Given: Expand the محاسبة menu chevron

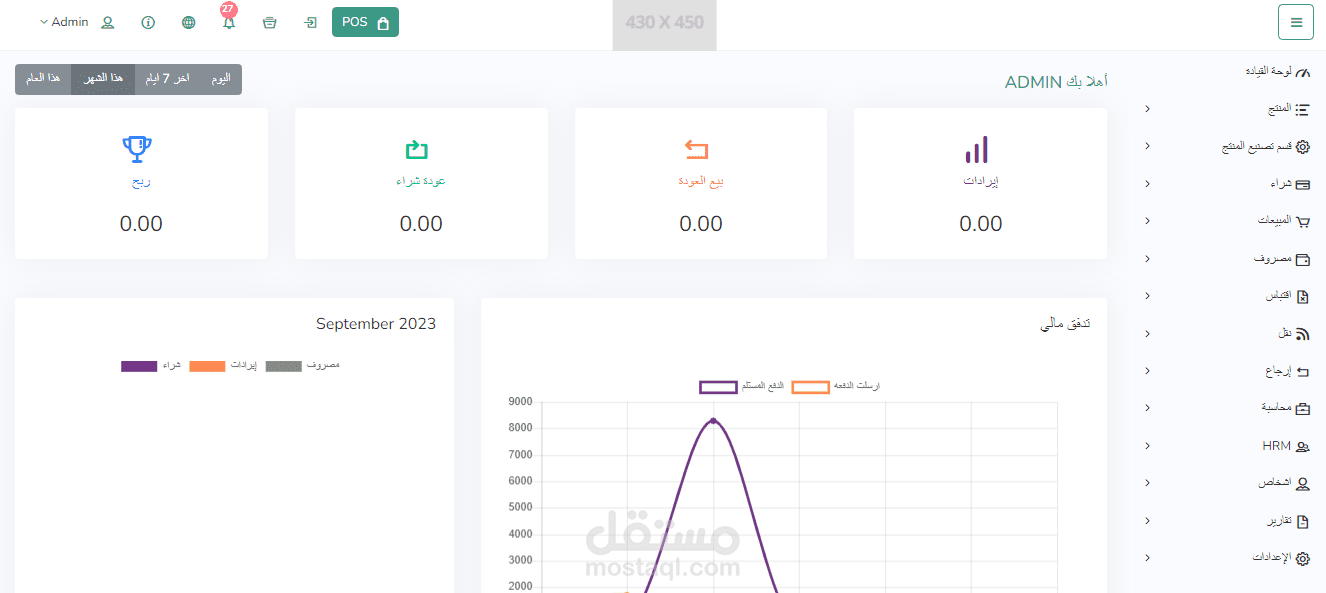Looking at the screenshot, I should click(x=1147, y=409).
